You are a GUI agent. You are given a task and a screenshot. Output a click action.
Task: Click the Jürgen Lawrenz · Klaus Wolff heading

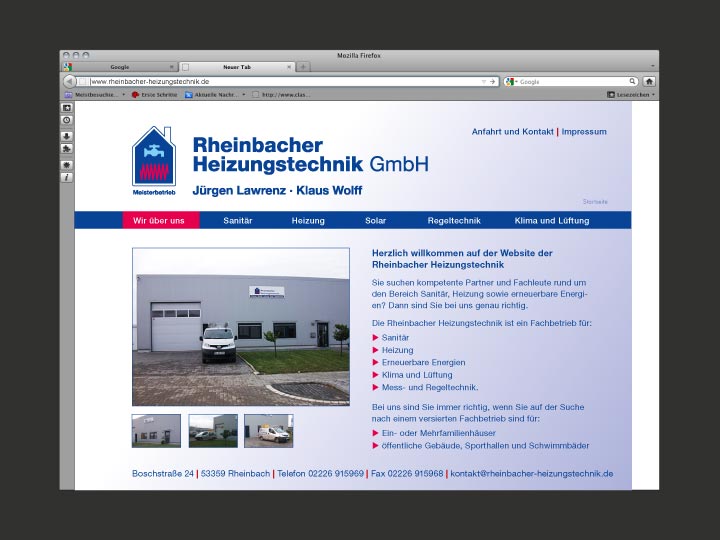[277, 190]
